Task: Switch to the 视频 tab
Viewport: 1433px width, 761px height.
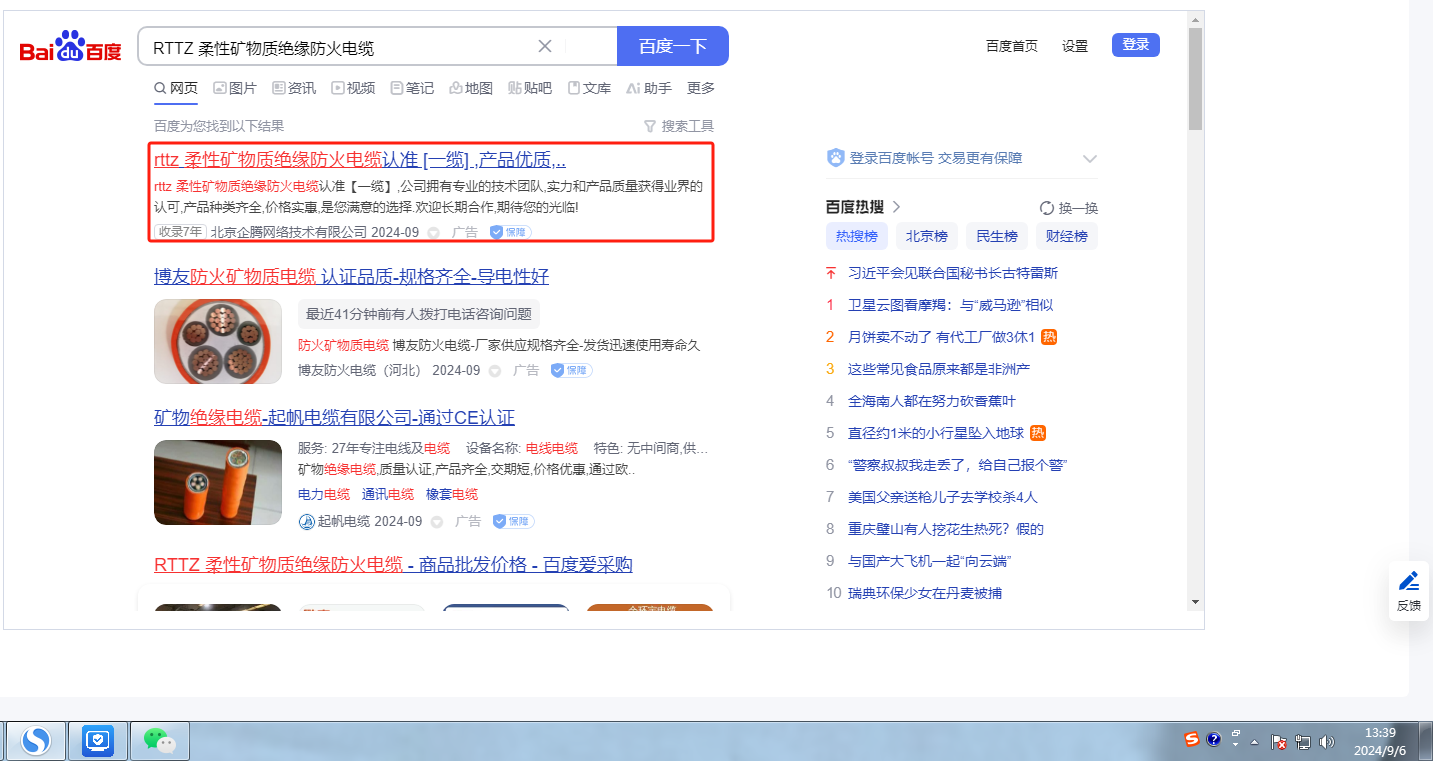Action: coord(353,88)
